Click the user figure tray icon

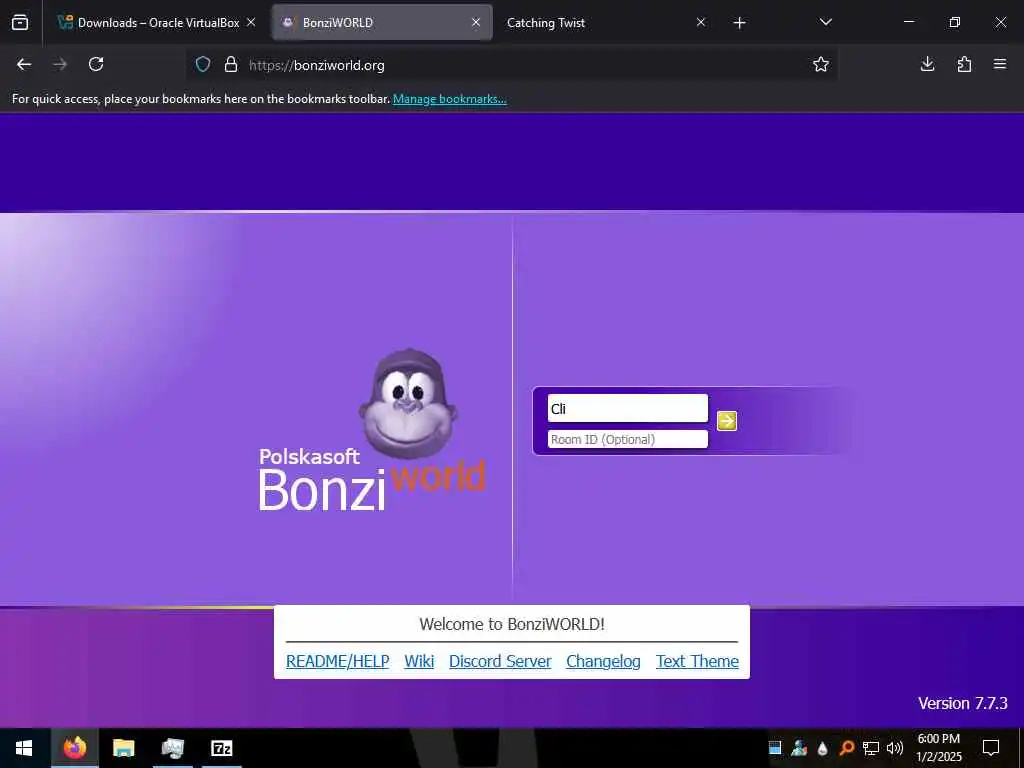799,748
